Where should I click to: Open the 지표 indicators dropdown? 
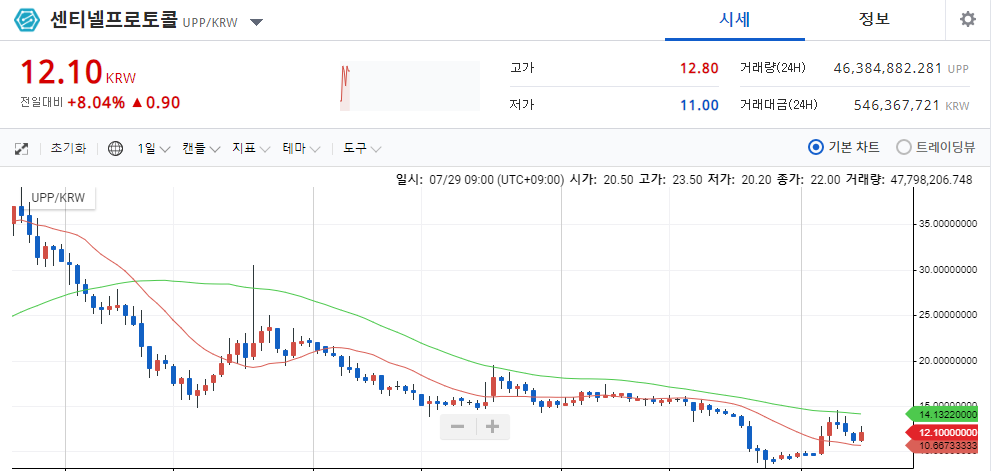[251, 149]
